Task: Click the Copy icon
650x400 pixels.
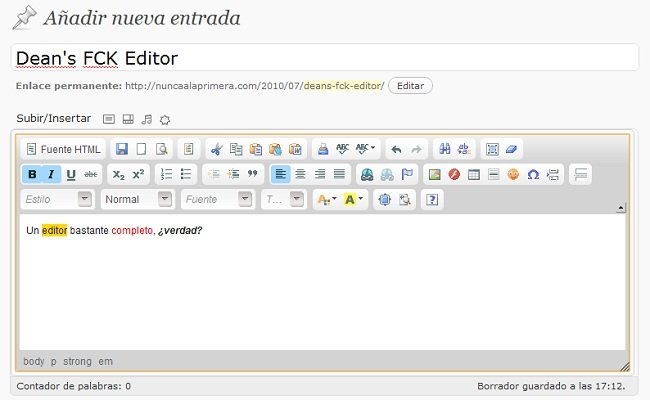Action: click(x=236, y=149)
